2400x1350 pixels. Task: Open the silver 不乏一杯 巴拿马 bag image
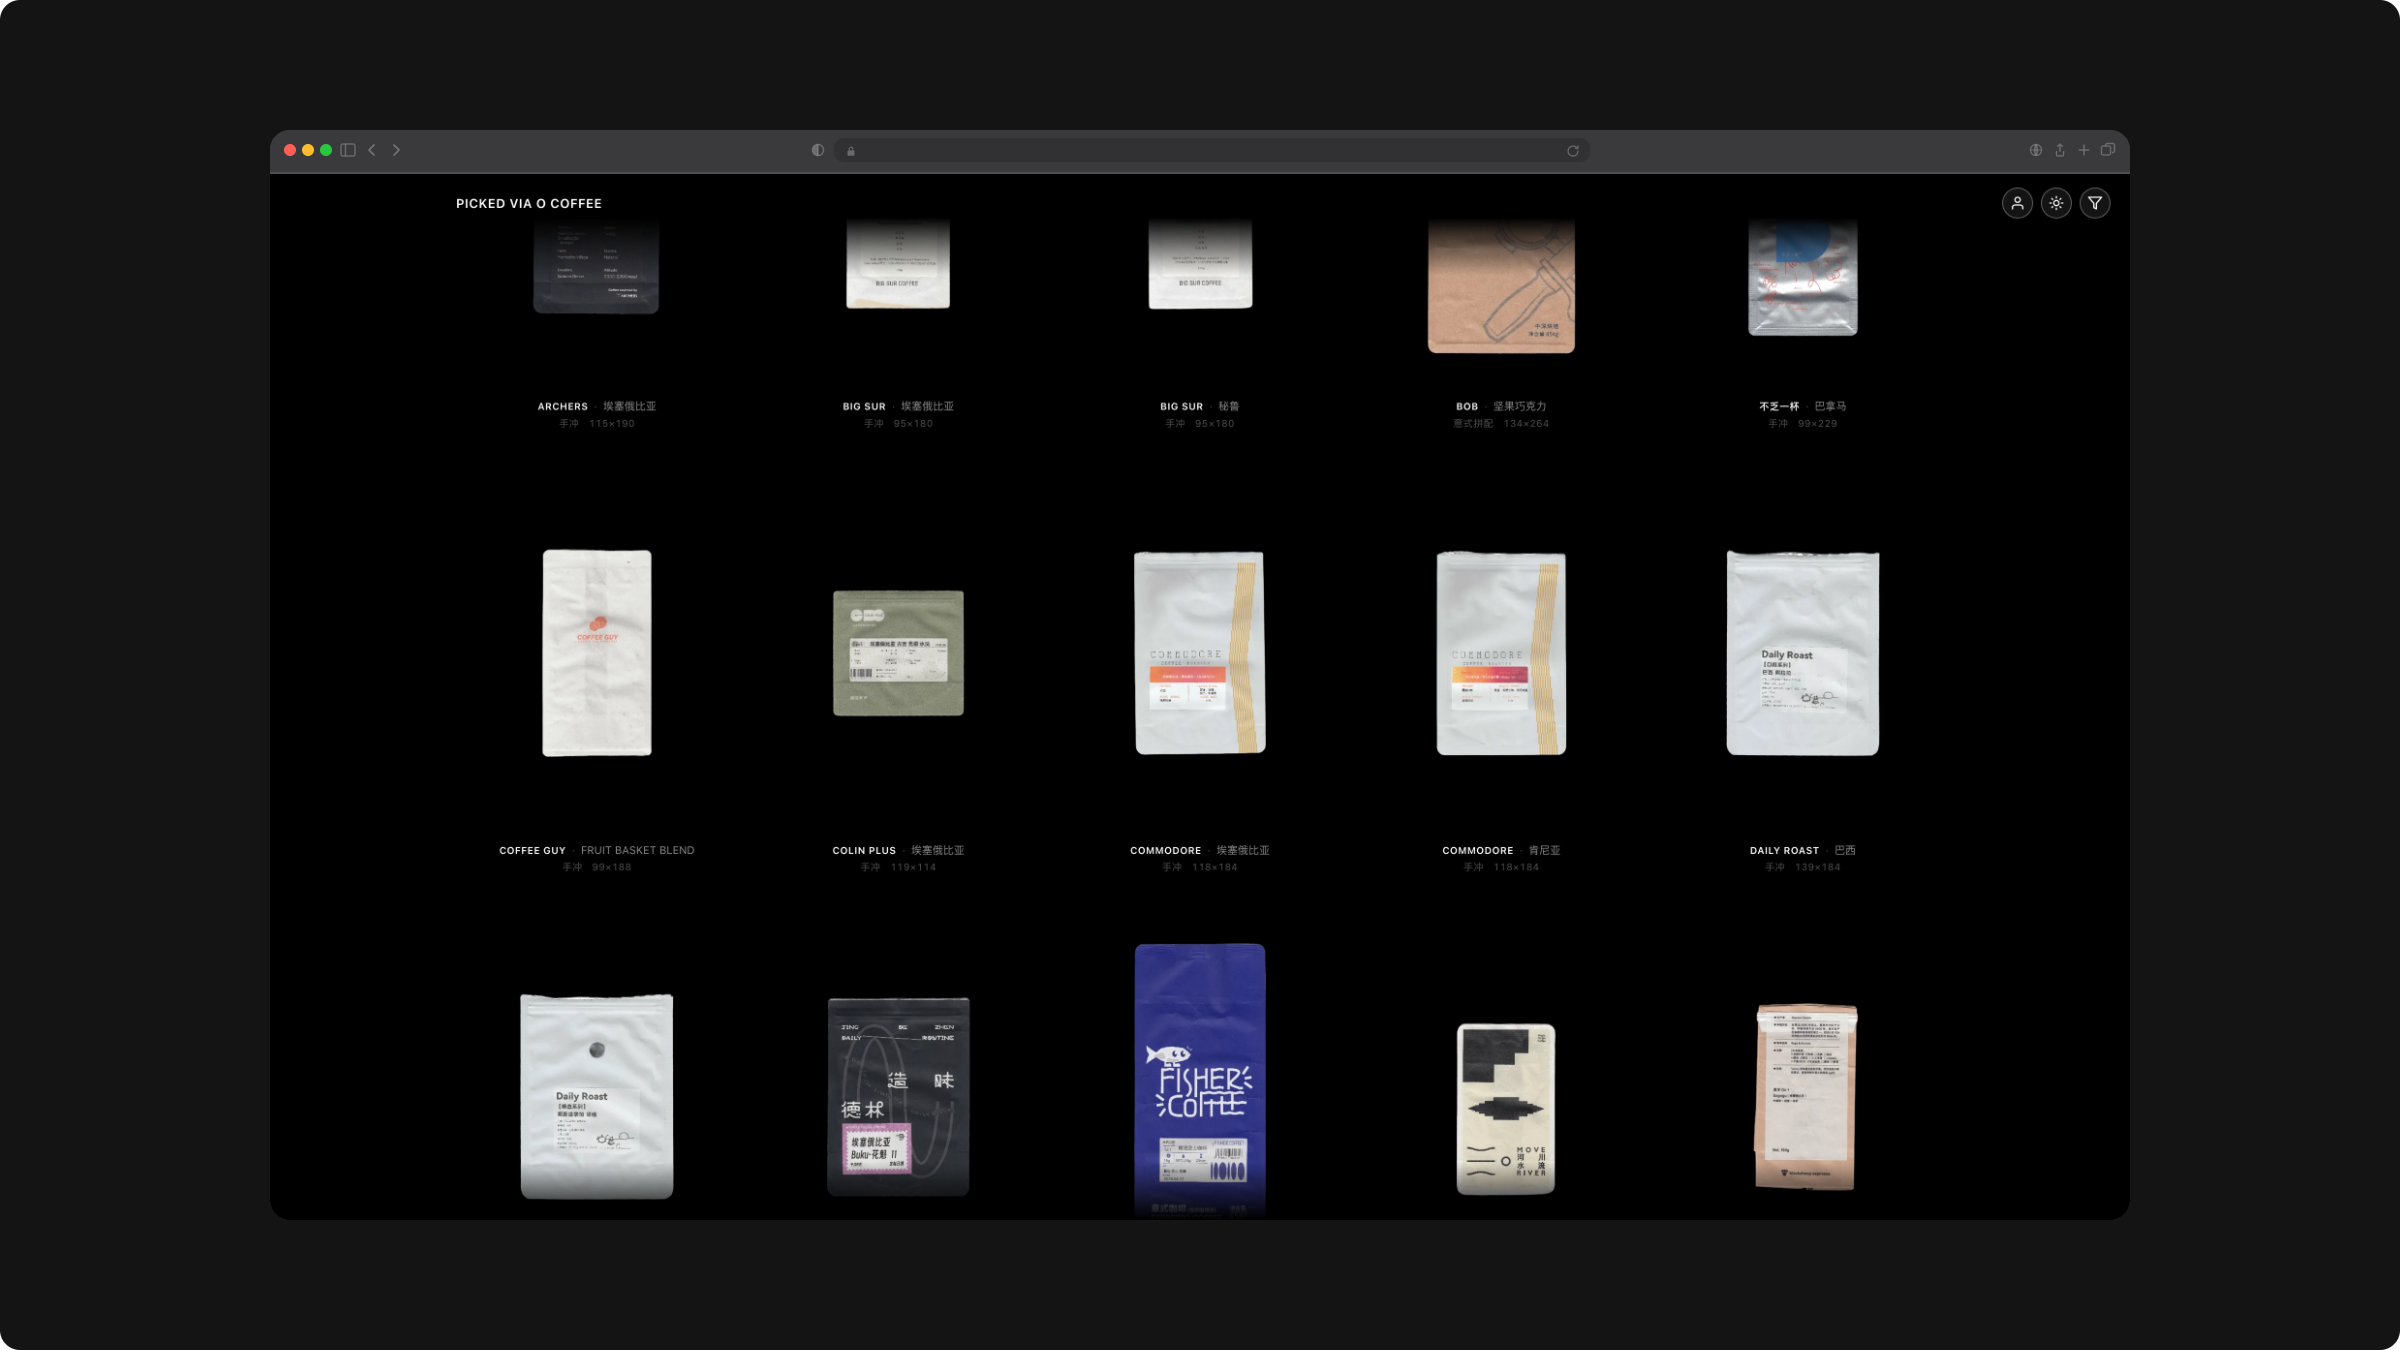pyautogui.click(x=1803, y=278)
